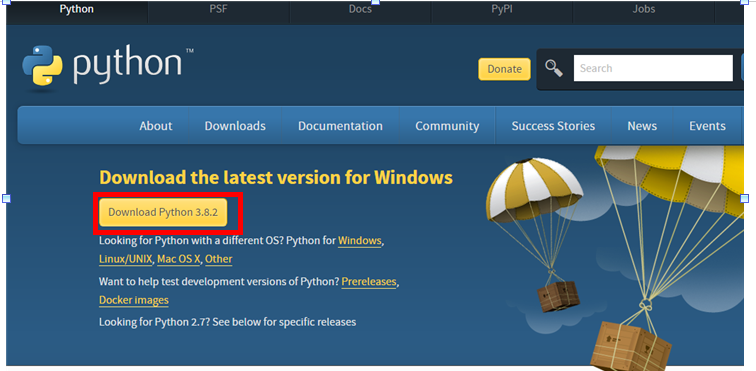Click 'Download the latest version for Windows' heading
This screenshot has height=371, width=756.
[x=276, y=178]
